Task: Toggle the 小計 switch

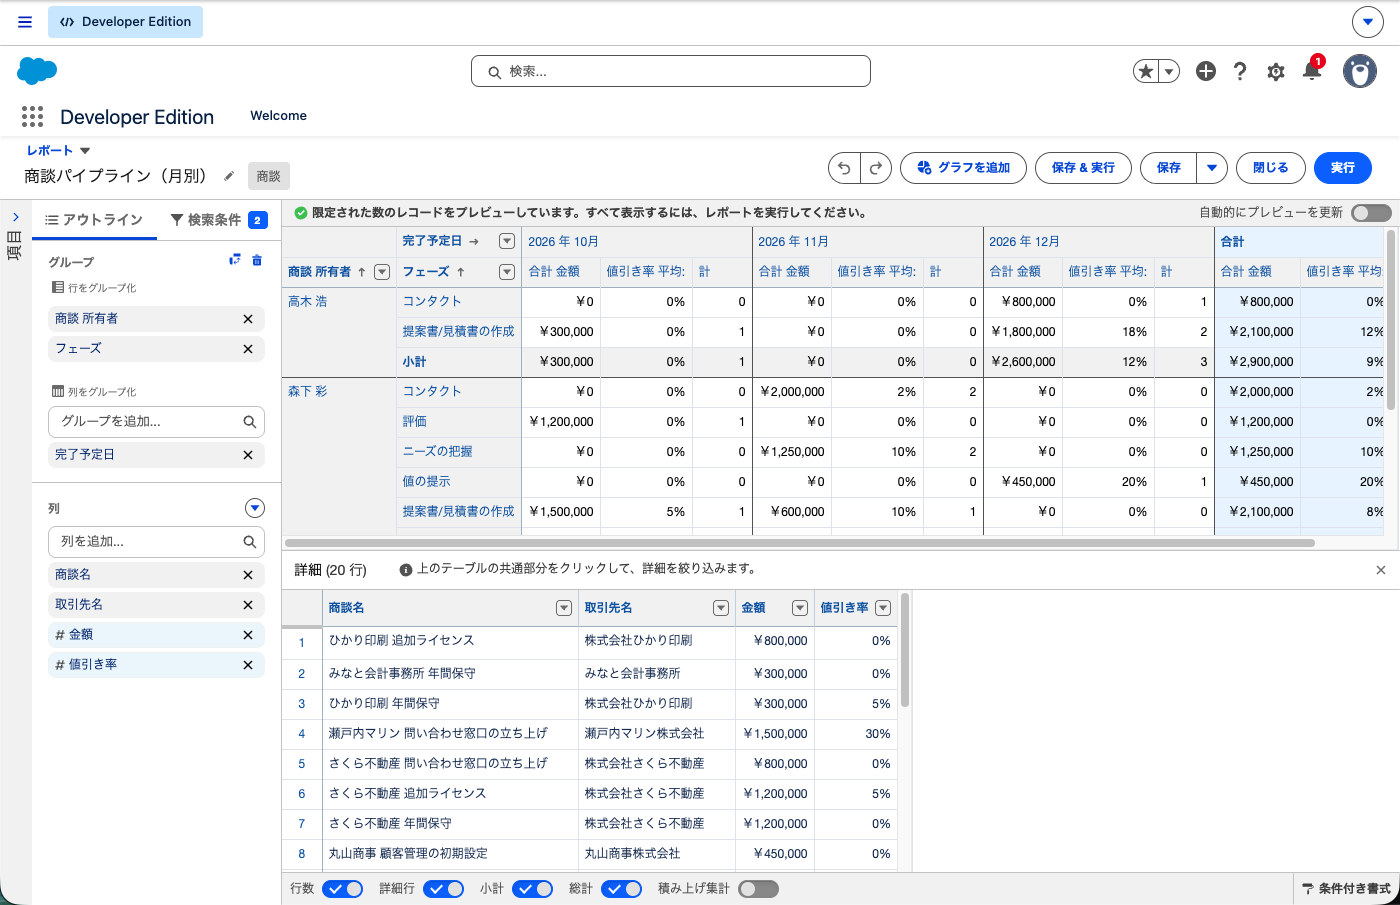Action: point(532,889)
